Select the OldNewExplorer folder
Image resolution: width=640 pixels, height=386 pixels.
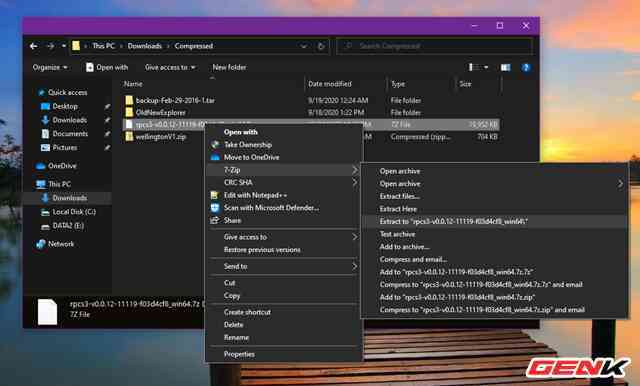point(160,113)
